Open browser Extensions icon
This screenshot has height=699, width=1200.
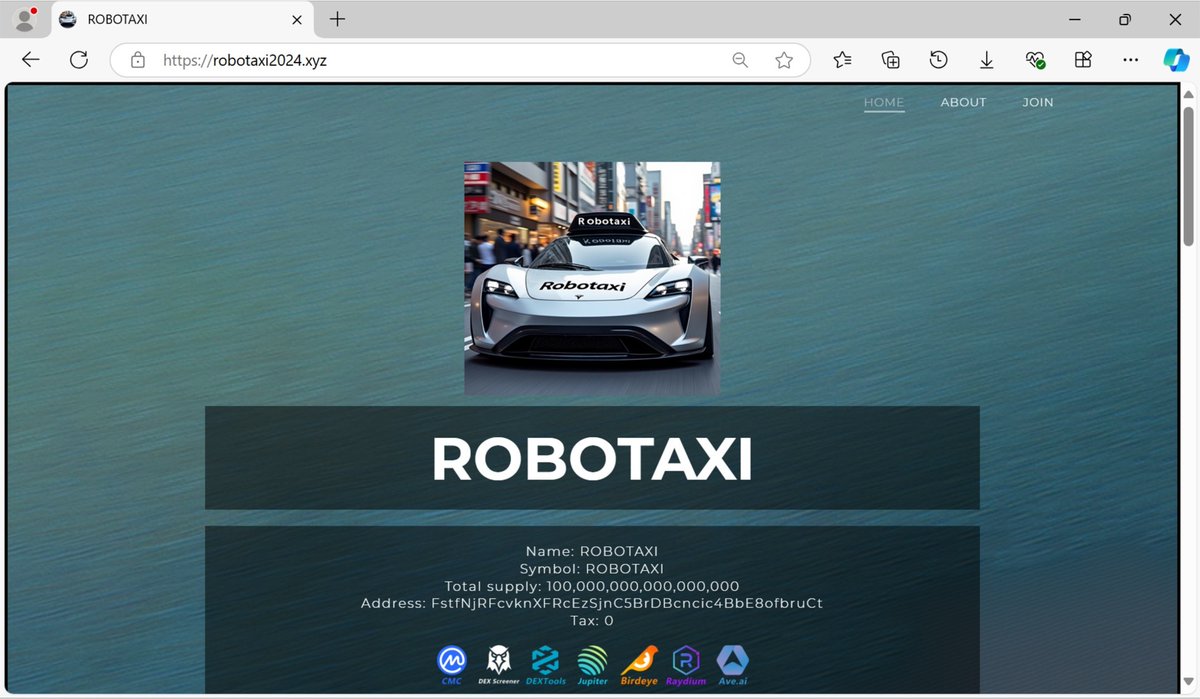click(x=1082, y=60)
